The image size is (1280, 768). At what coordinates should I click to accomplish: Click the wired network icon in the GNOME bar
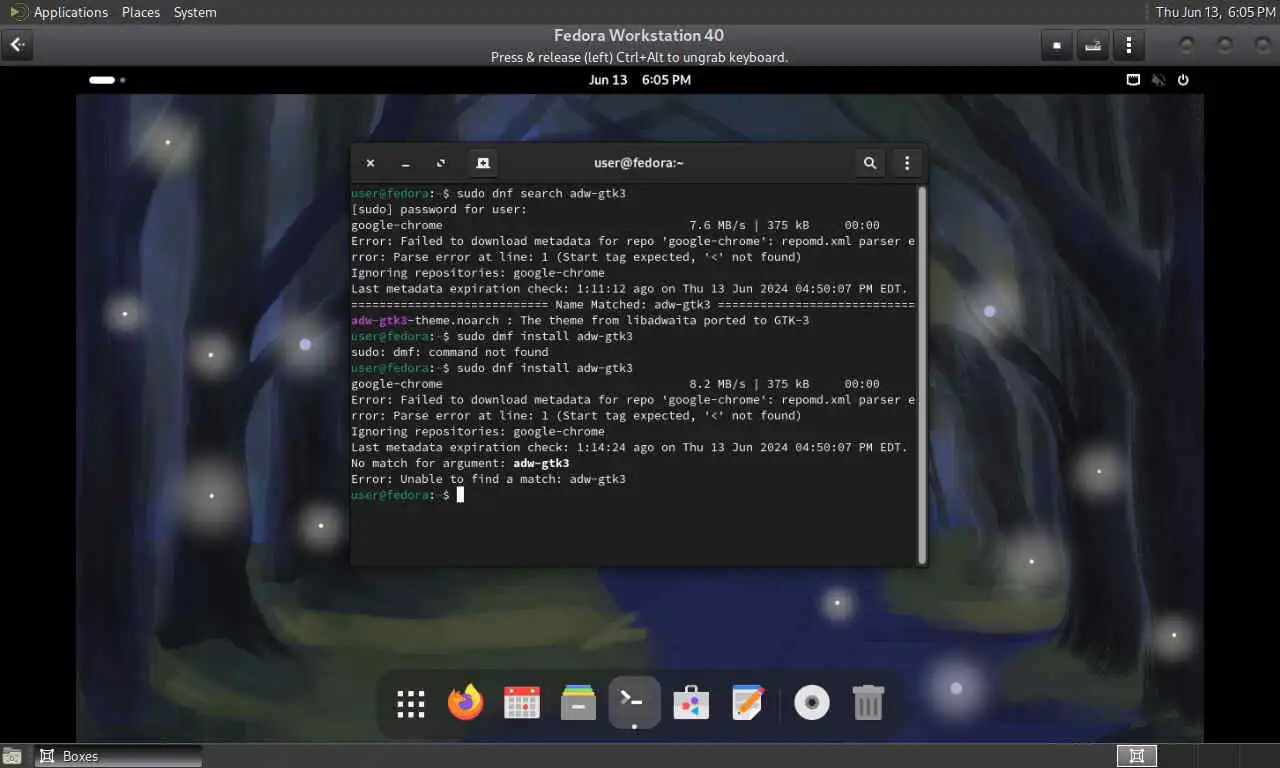[x=1133, y=80]
